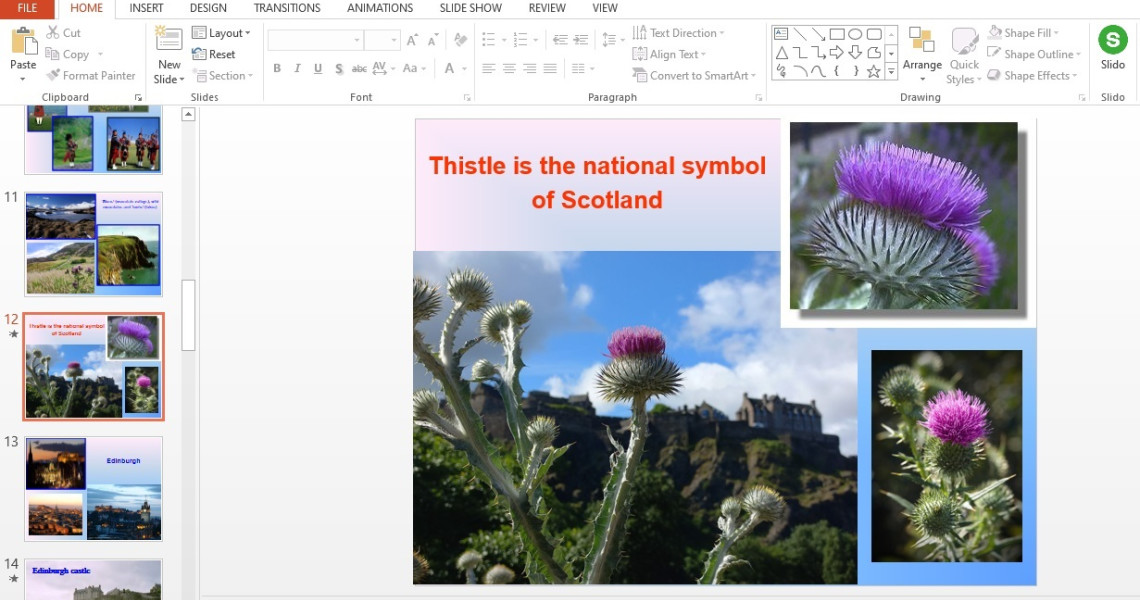Increase font size with the larger A
Image resolution: width=1140 pixels, height=600 pixels.
(x=412, y=40)
